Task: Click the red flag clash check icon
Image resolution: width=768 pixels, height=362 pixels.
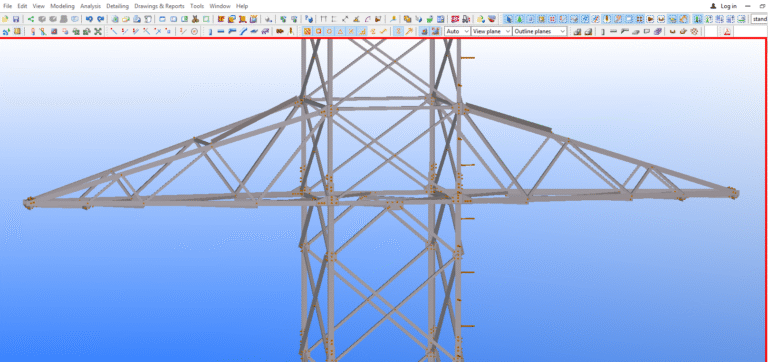Action: tap(455, 19)
